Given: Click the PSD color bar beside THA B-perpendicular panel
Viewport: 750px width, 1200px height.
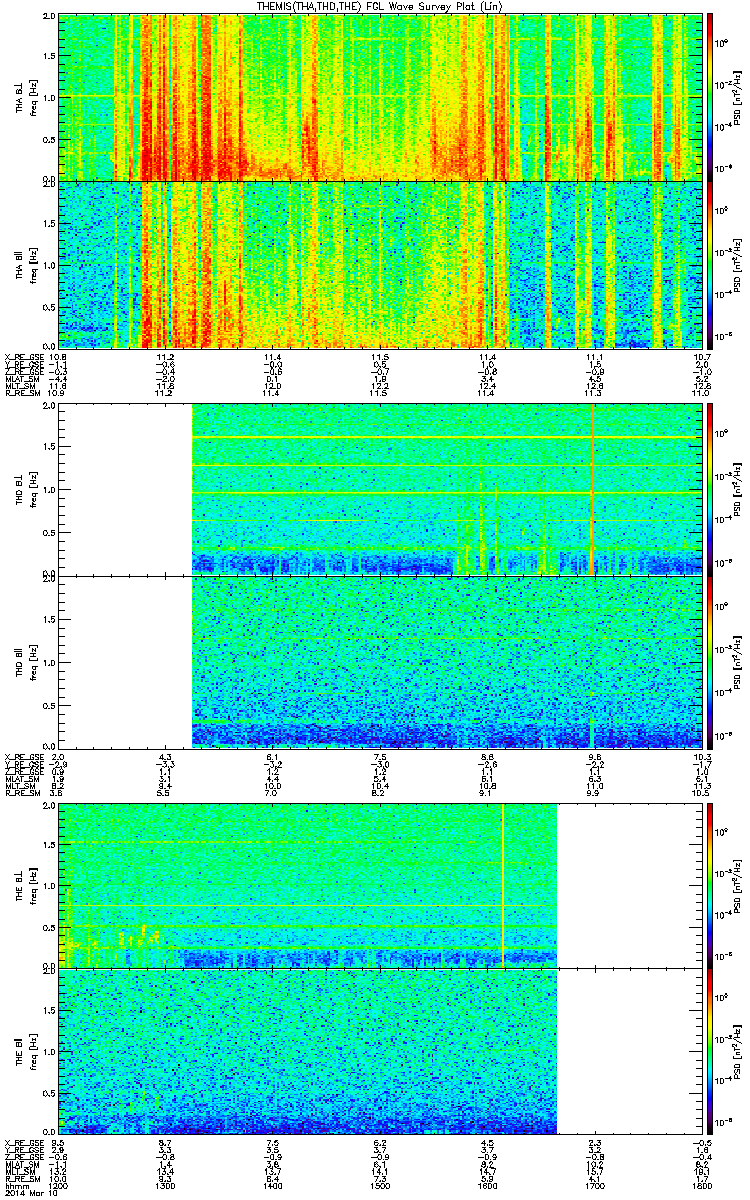Looking at the screenshot, I should click(711, 97).
